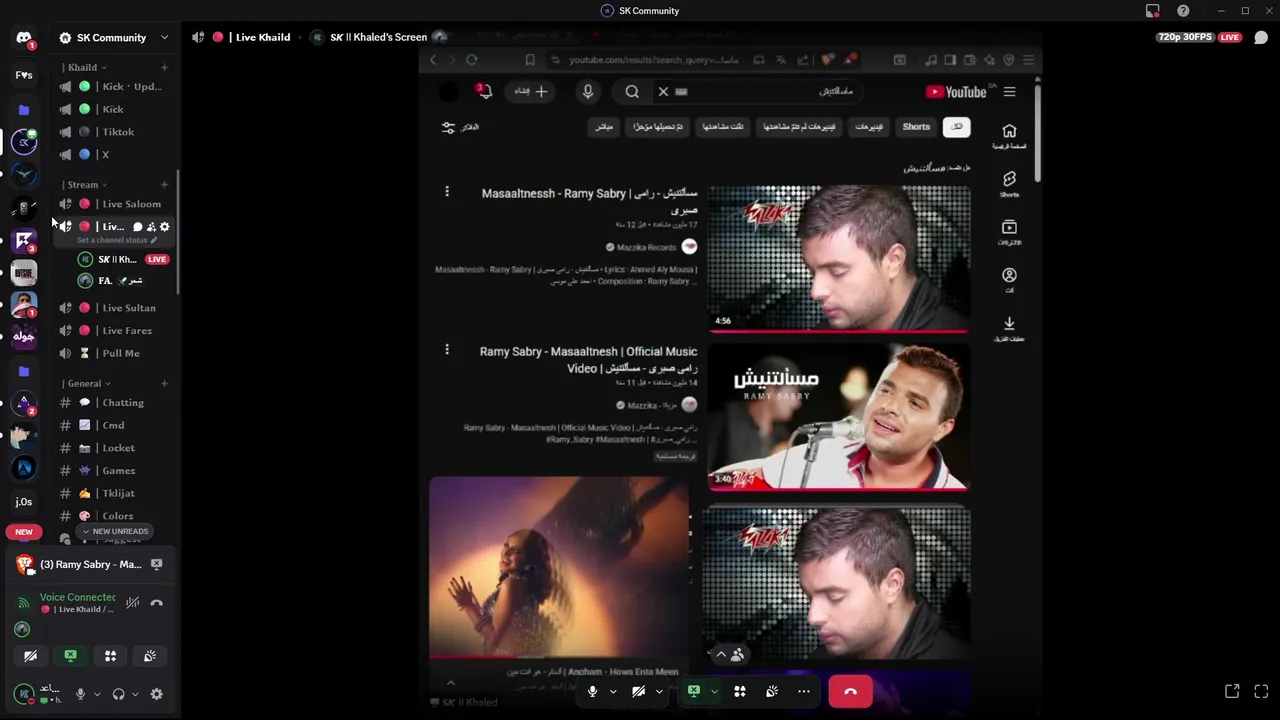Show participants above stream control bar

729,655
